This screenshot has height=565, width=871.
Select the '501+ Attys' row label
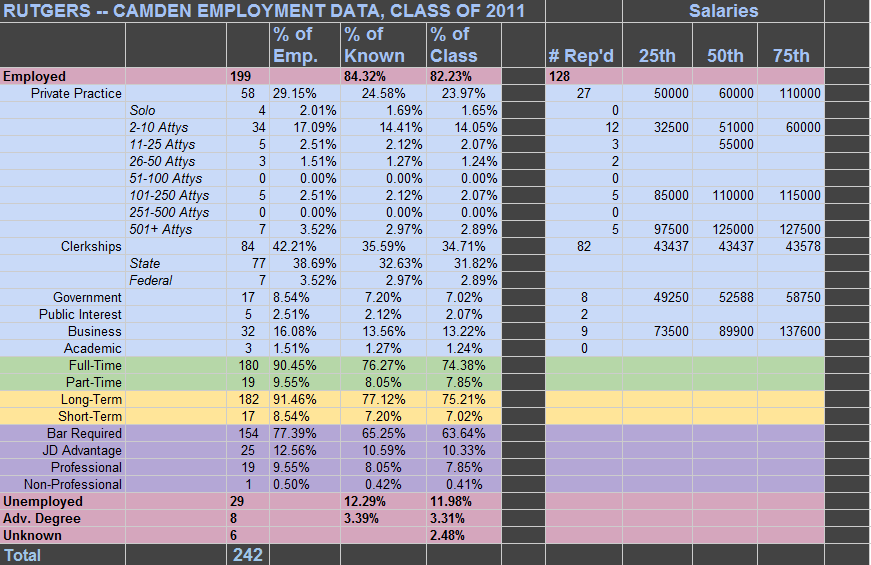pyautogui.click(x=161, y=229)
